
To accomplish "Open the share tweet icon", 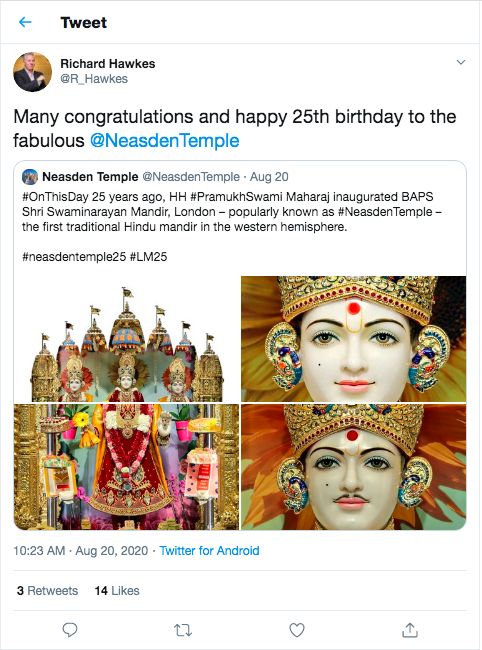I will pyautogui.click(x=410, y=629).
